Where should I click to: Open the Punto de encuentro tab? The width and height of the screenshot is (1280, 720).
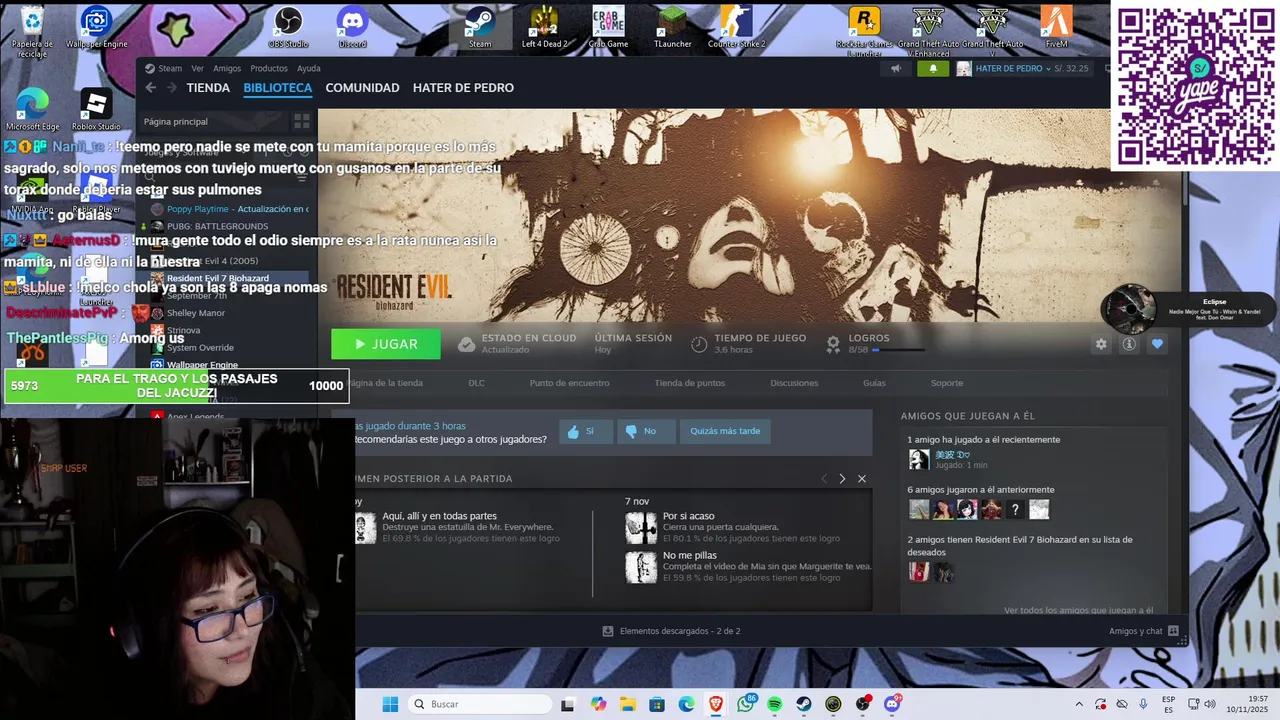coord(569,383)
